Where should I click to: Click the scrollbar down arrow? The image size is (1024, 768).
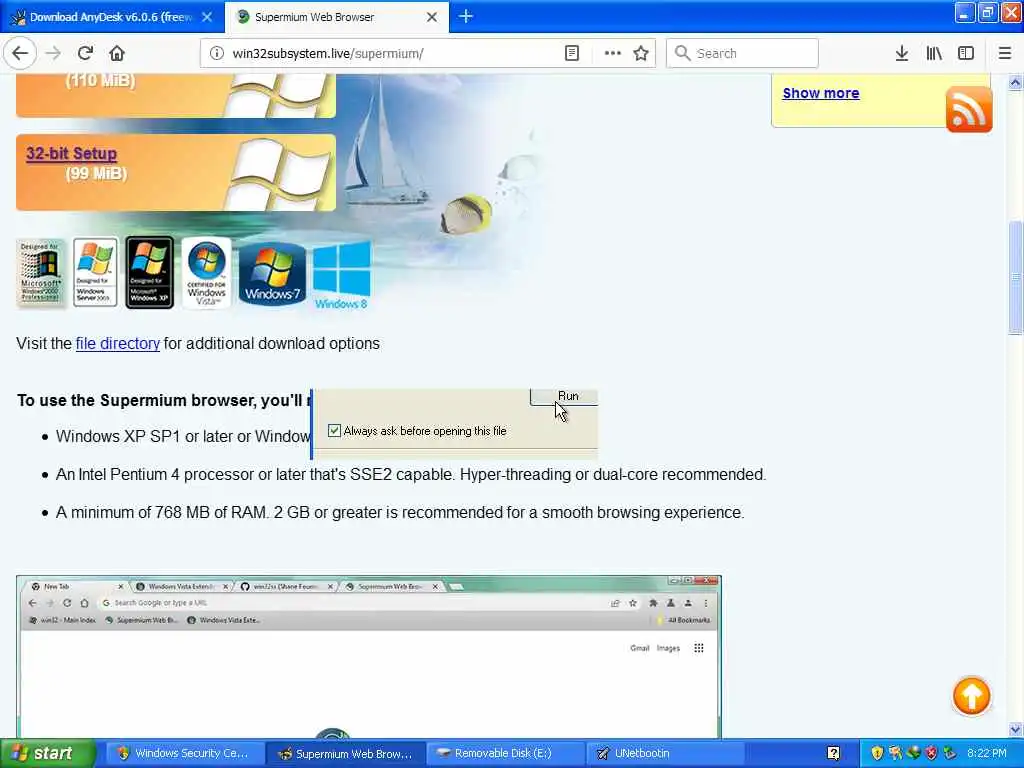click(1015, 729)
